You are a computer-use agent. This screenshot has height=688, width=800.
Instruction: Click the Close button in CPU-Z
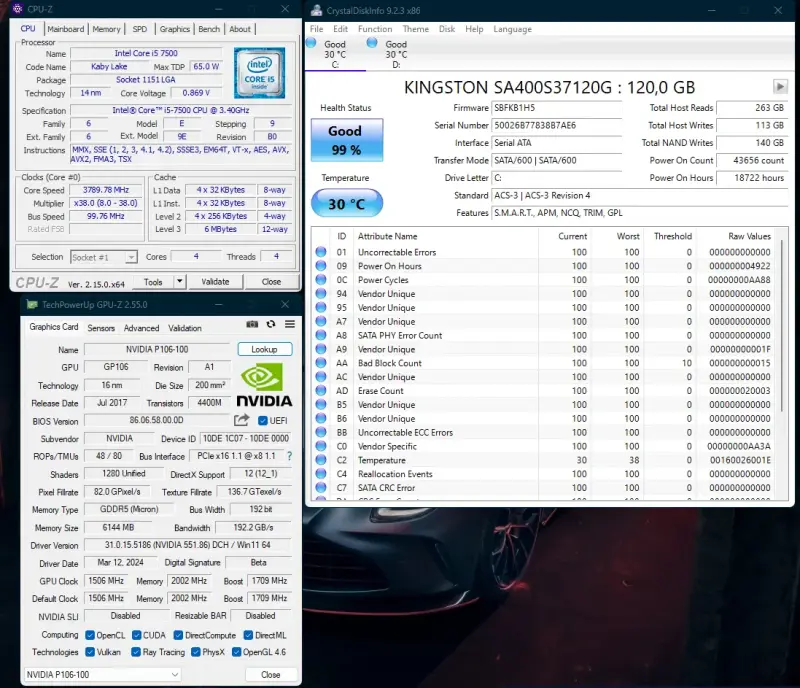point(271,281)
